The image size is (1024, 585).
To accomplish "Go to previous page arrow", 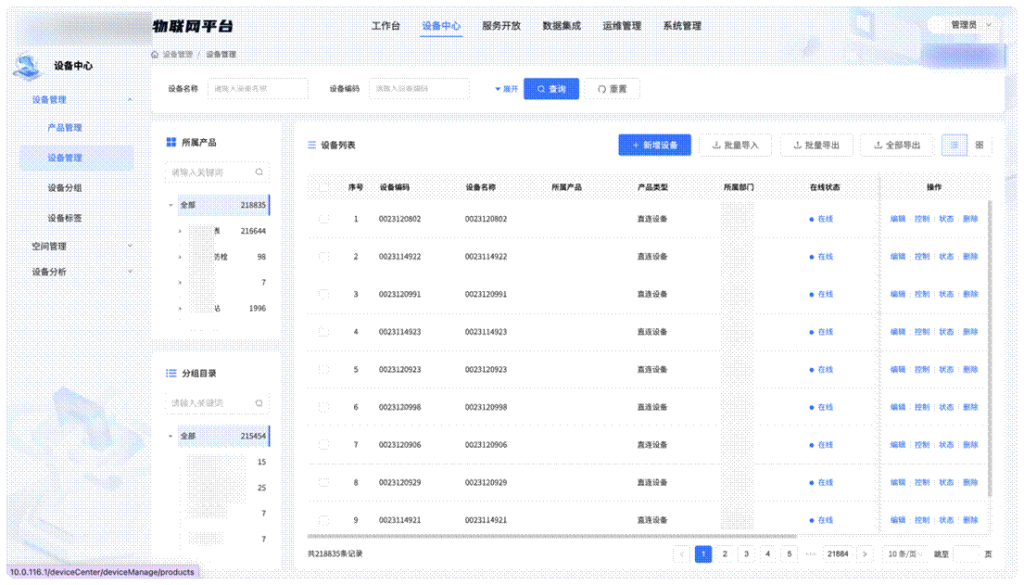I will point(682,554).
